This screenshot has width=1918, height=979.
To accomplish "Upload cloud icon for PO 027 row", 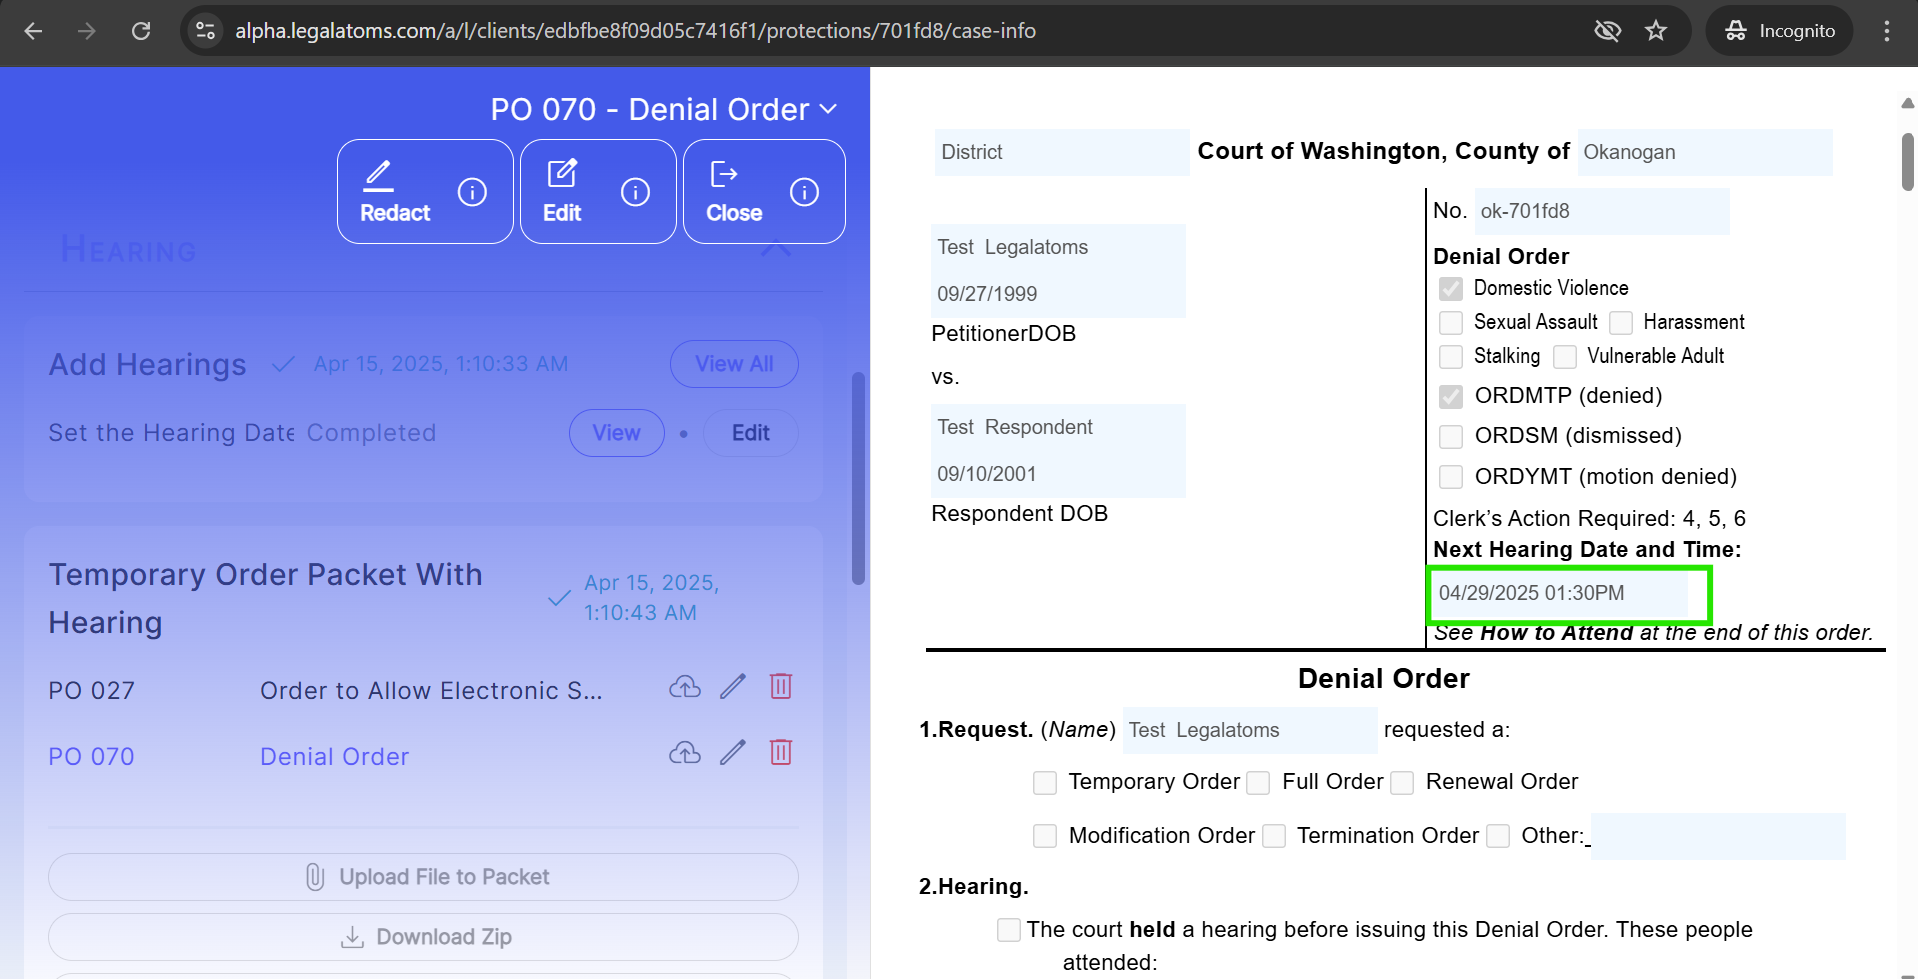I will point(685,687).
